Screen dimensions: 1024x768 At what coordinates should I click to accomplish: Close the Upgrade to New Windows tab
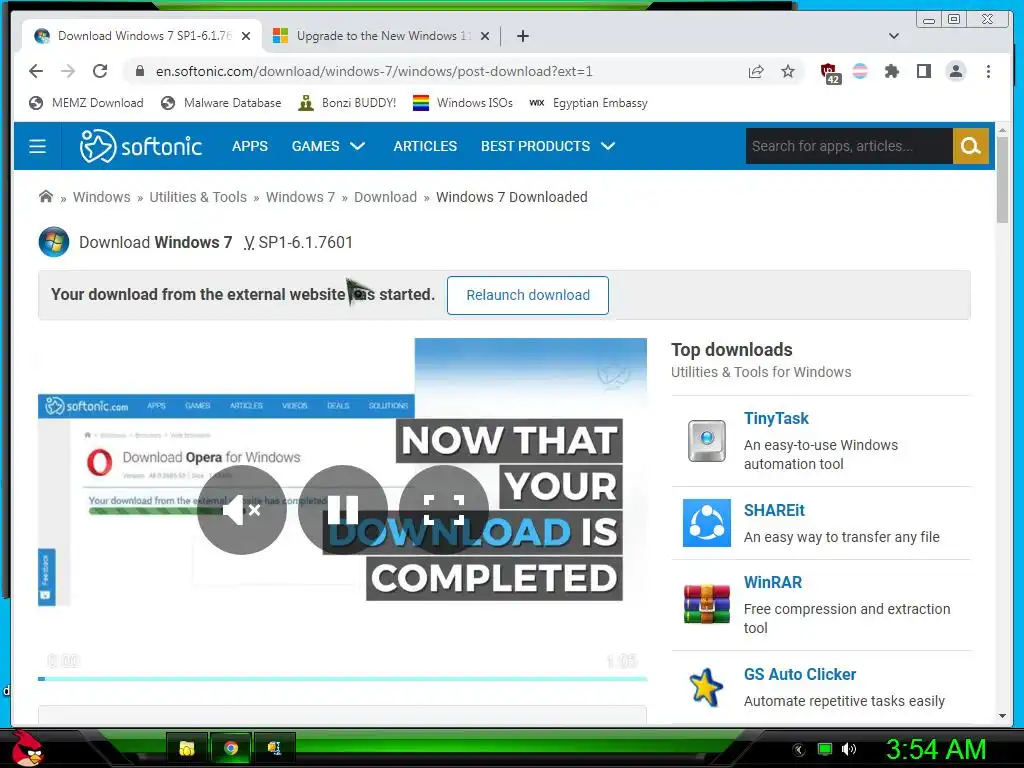tap(485, 36)
